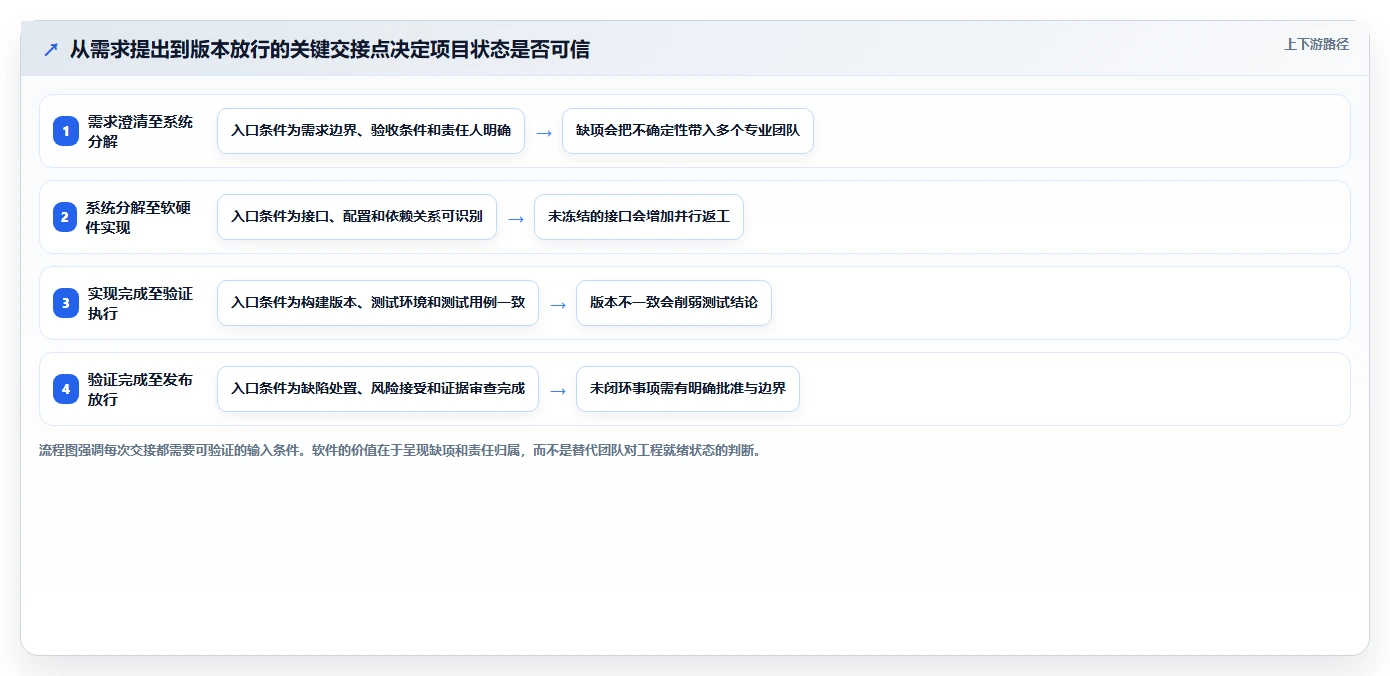Select step badge number 4

coord(66,389)
